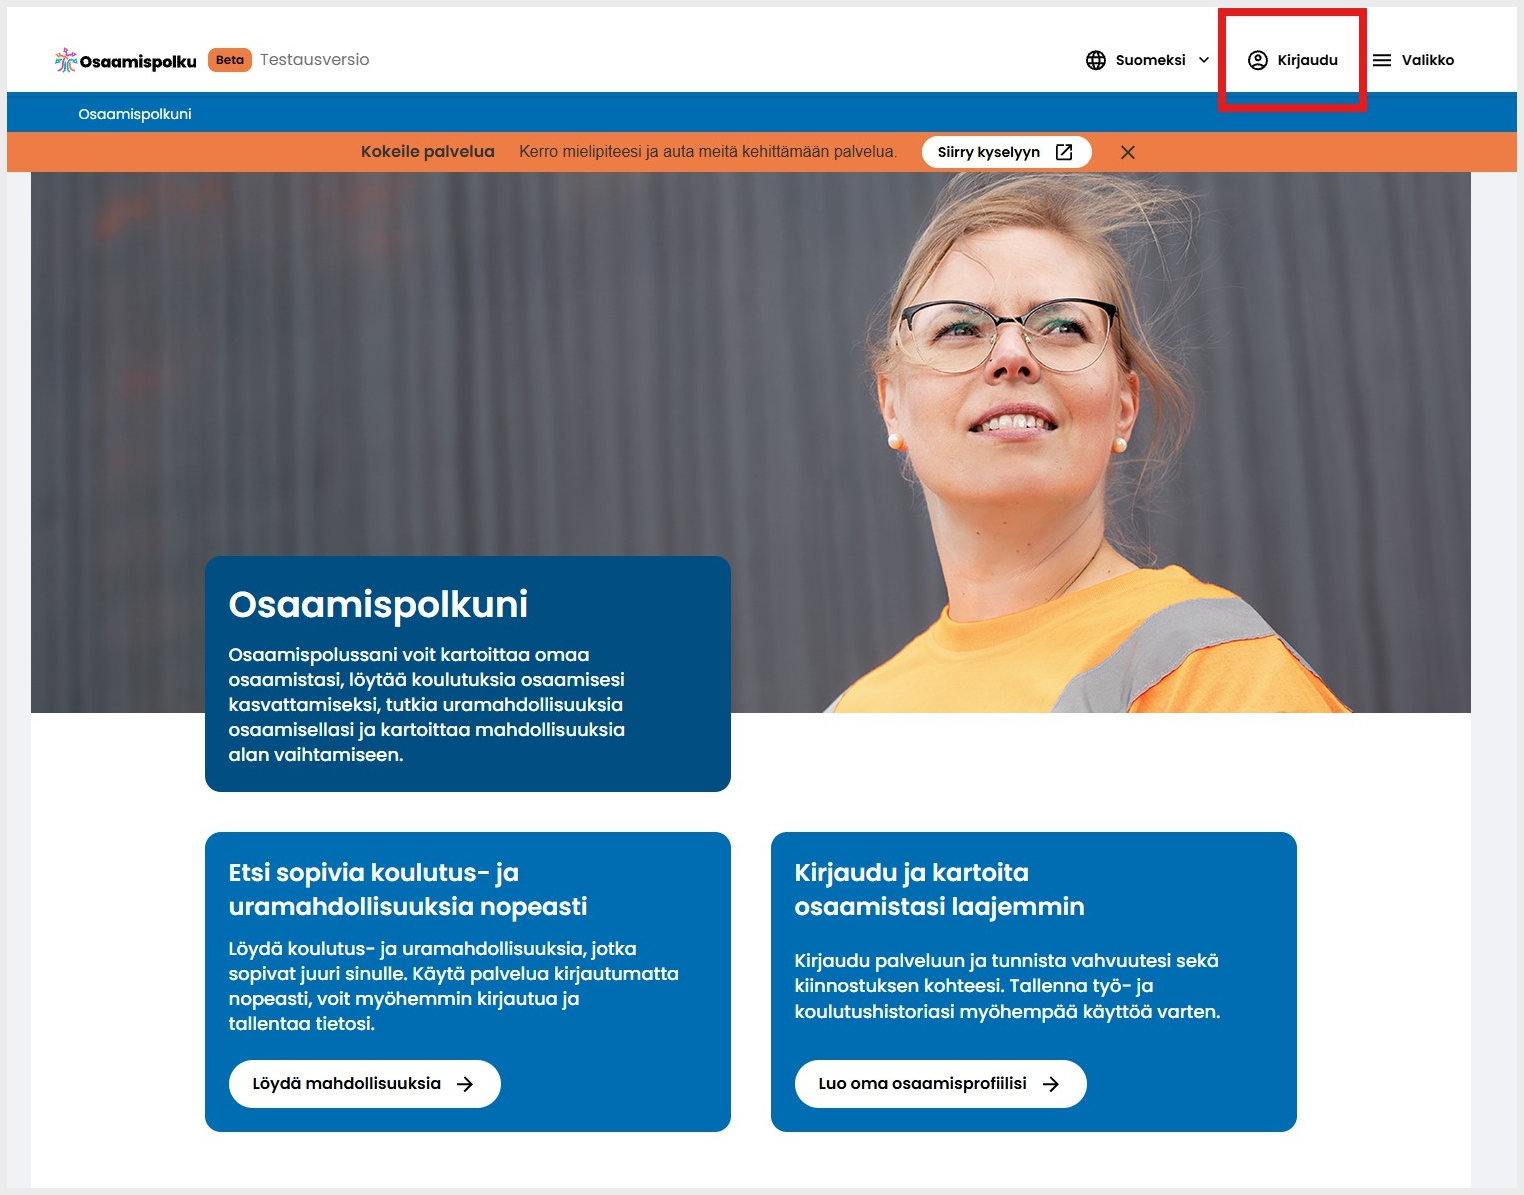Select the Osaamispolkuni navigation tab
This screenshot has width=1524, height=1195.
pos(135,114)
